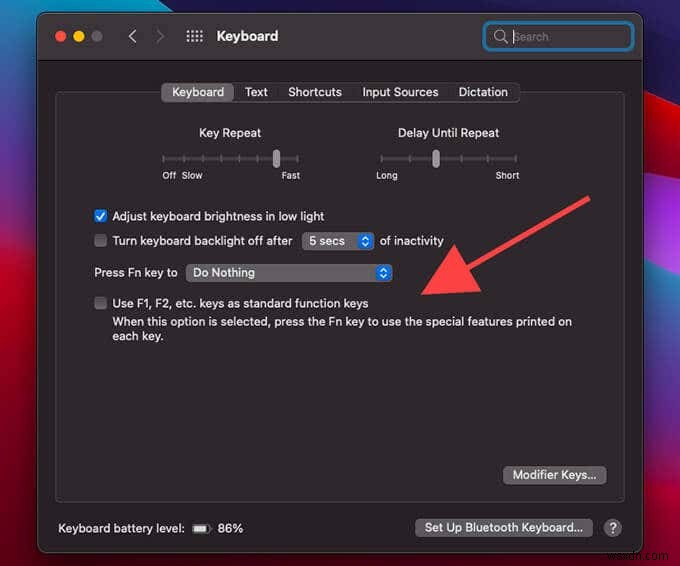Image resolution: width=680 pixels, height=566 pixels.
Task: Switch to the Keyboard tab
Action: [198, 92]
